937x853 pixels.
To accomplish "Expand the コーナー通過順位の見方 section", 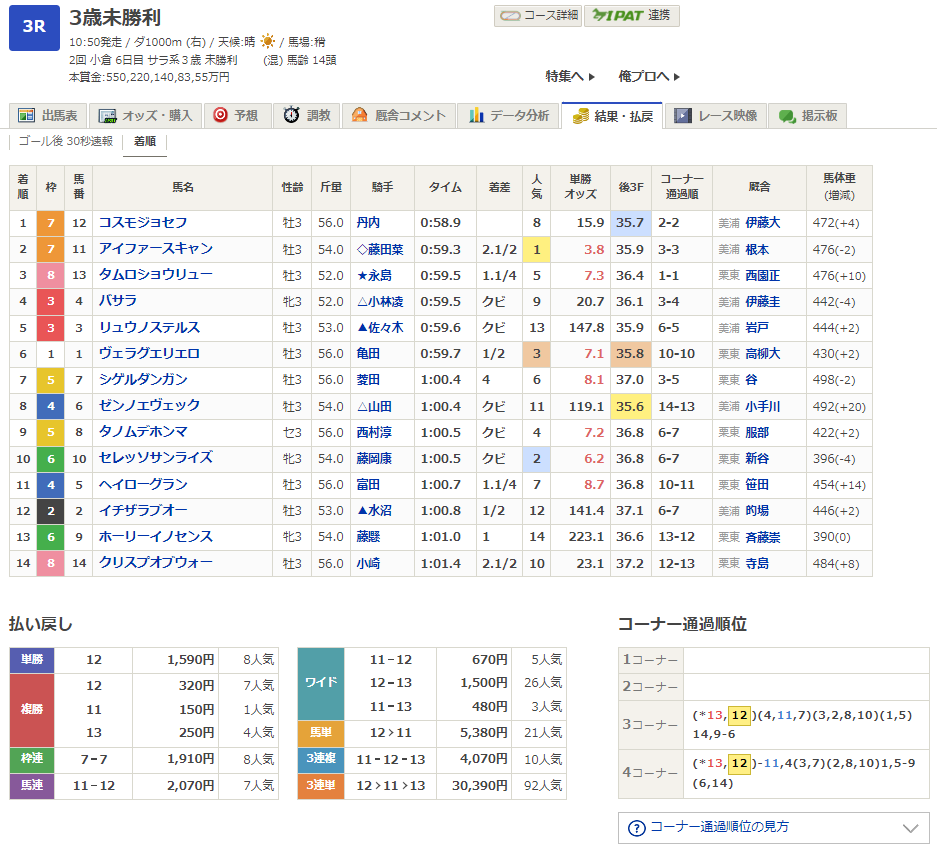I will [773, 827].
